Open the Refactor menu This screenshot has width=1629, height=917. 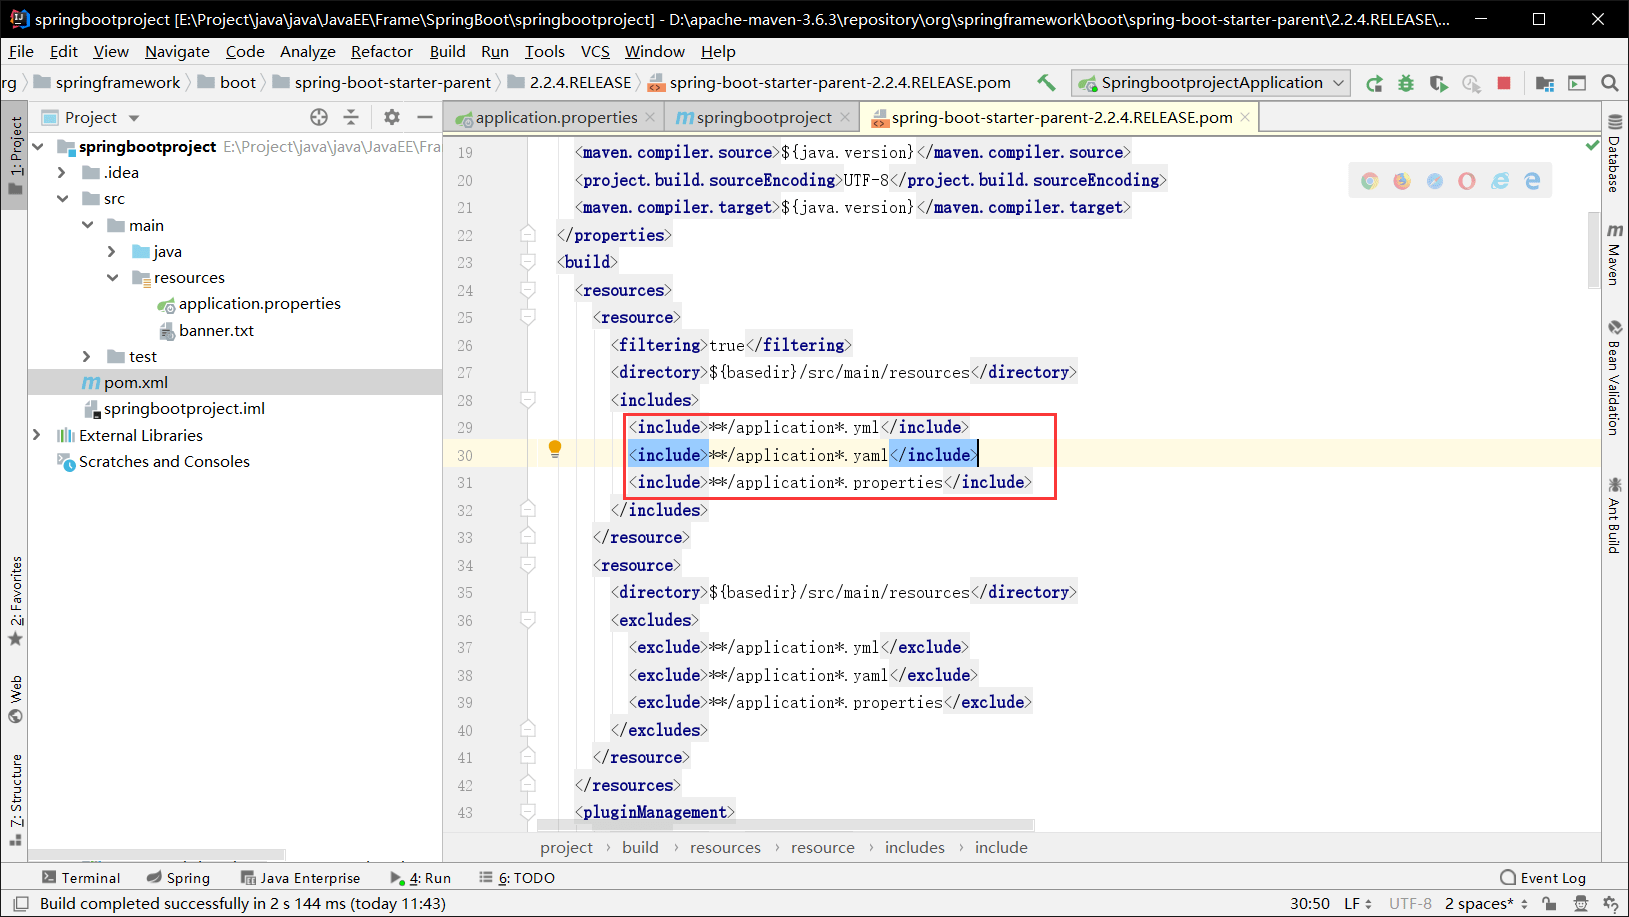coord(381,52)
